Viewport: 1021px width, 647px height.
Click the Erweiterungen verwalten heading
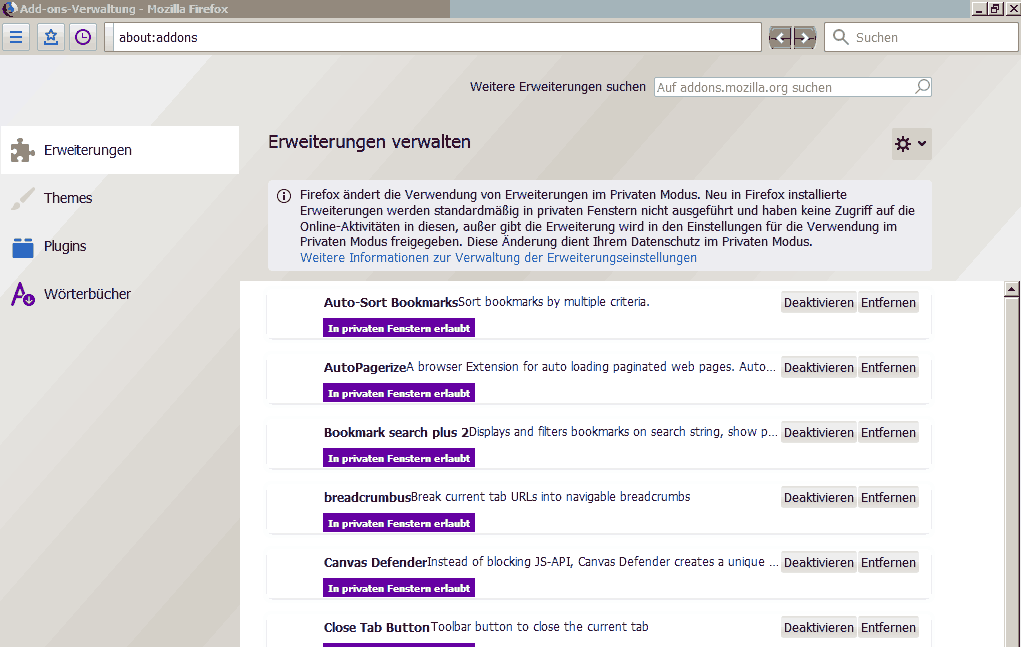369,142
